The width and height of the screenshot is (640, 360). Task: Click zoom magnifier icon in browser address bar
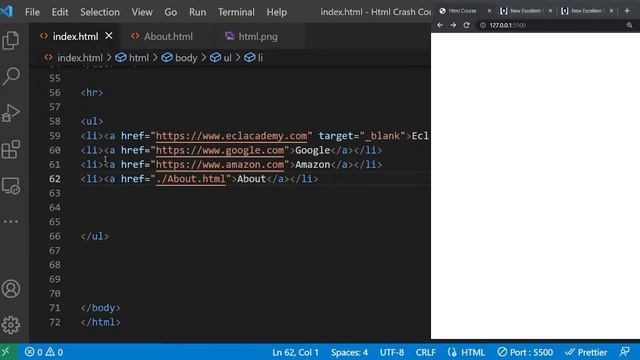pos(629,25)
